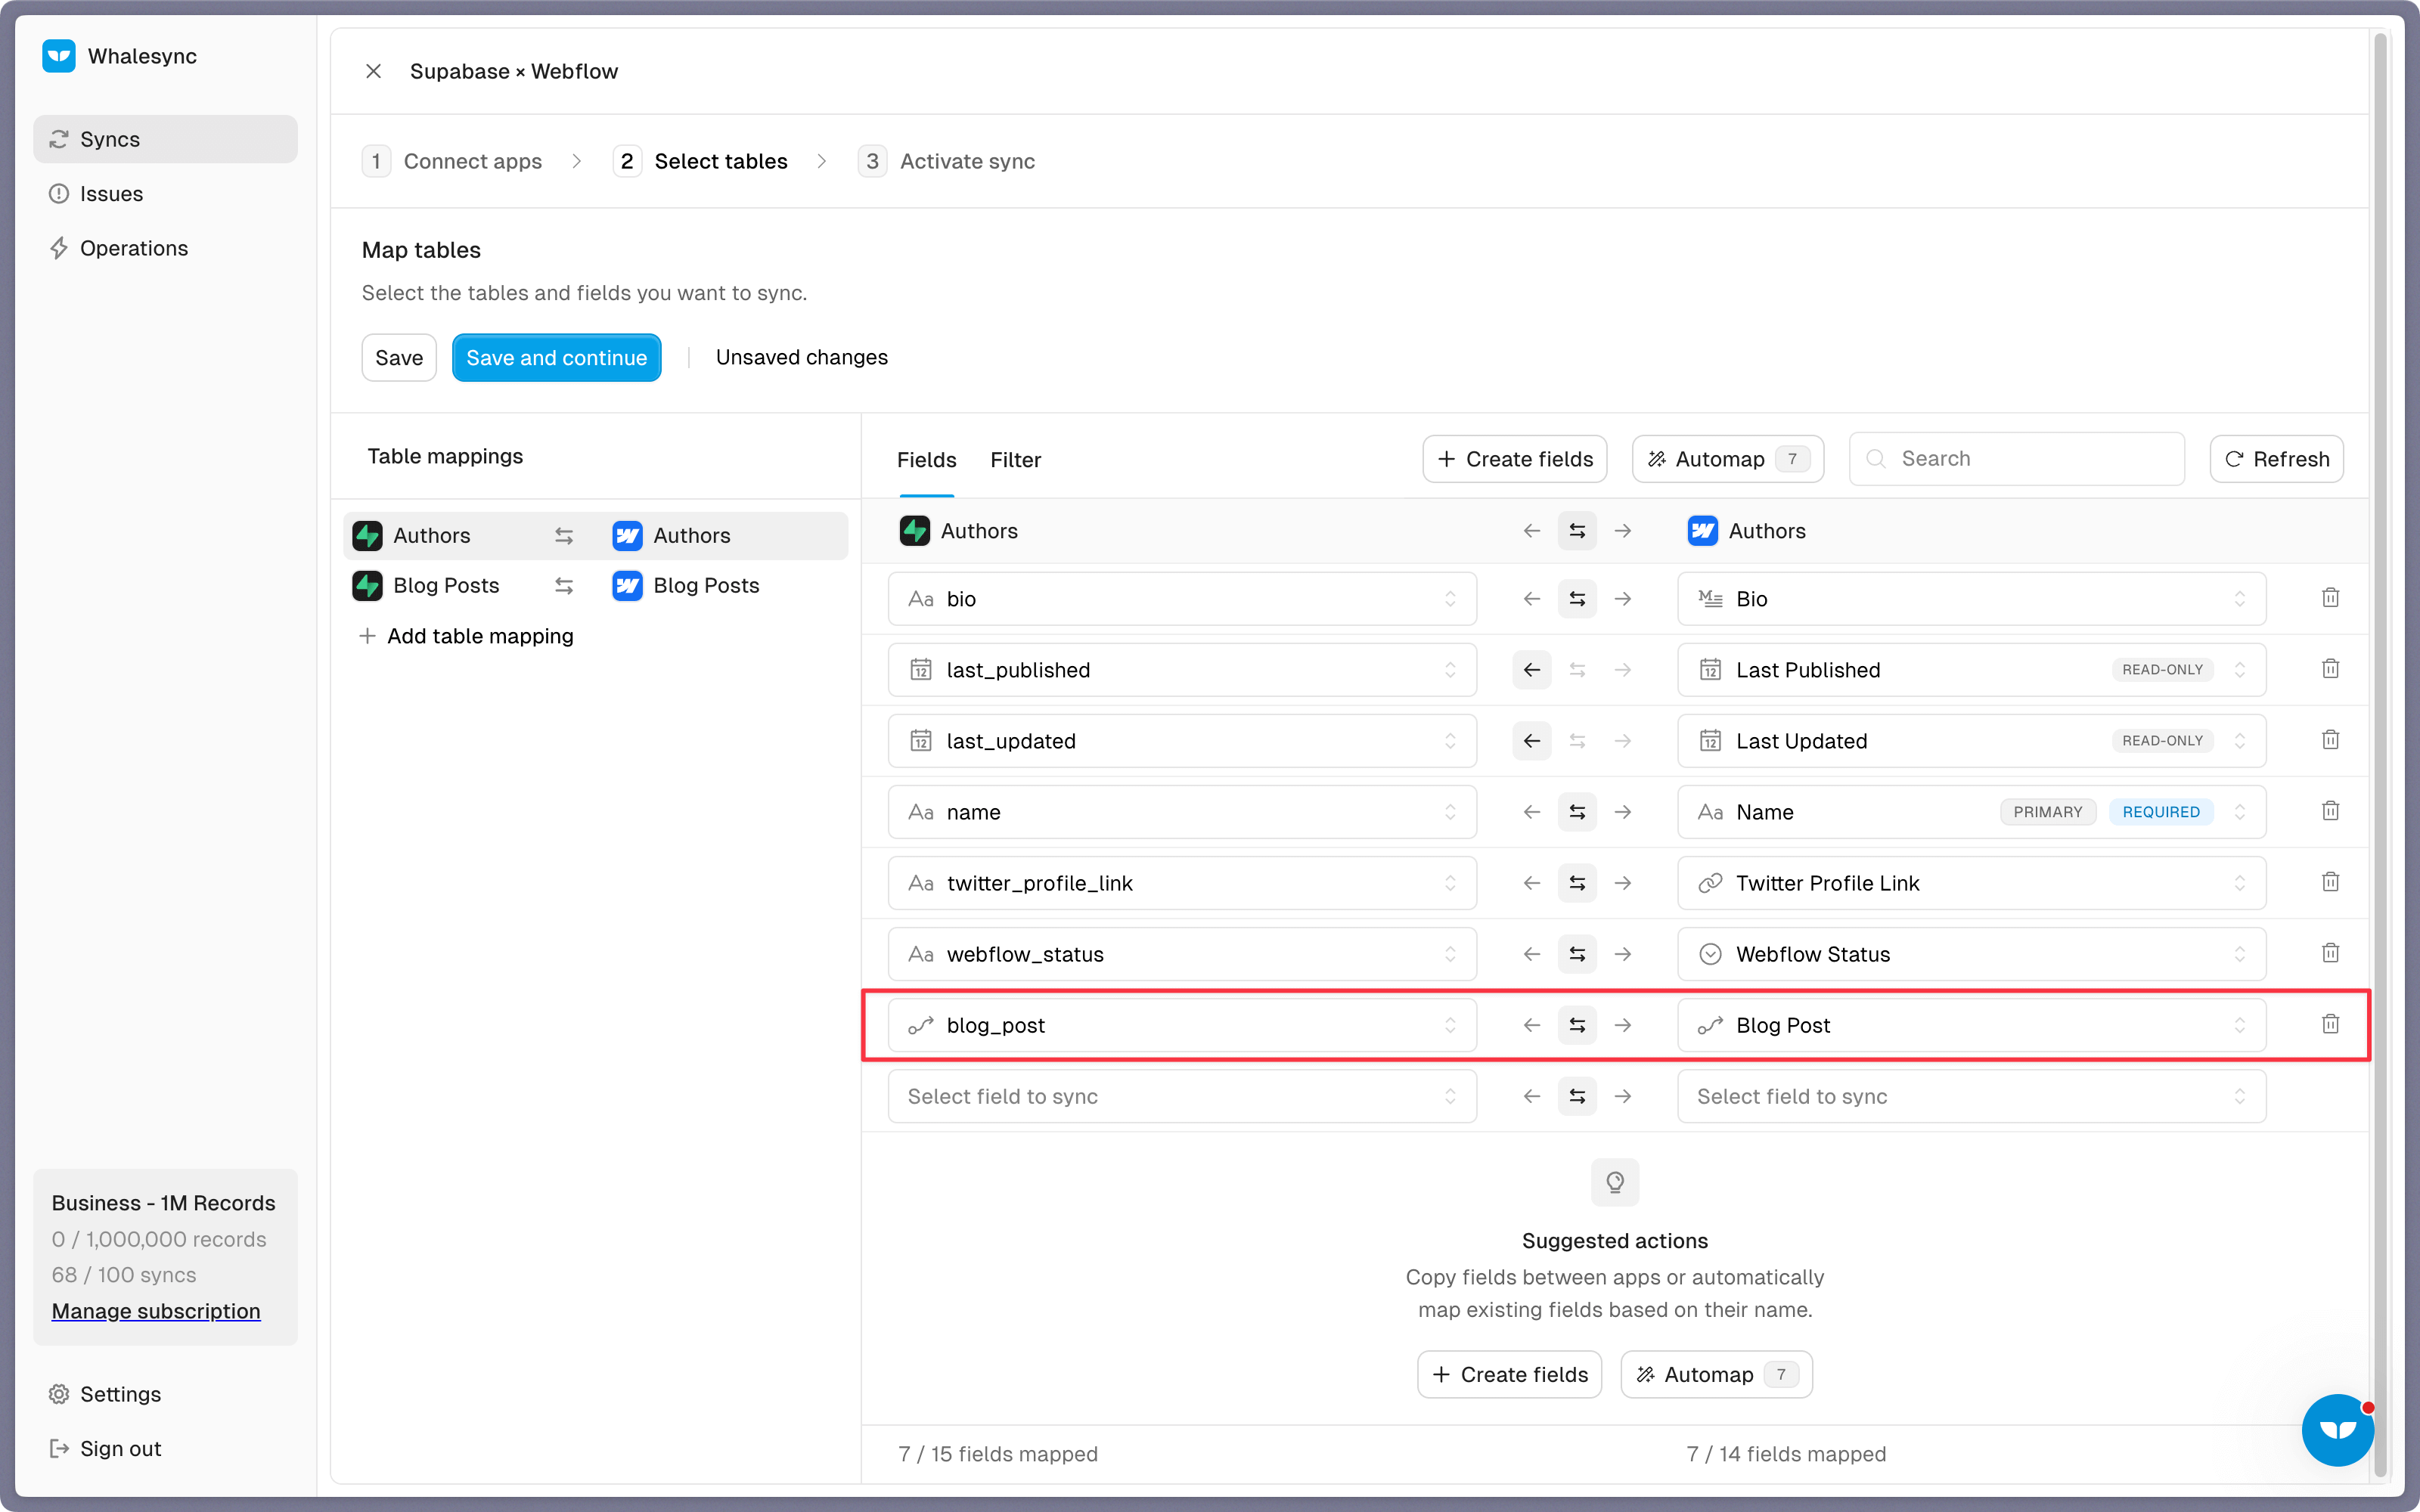
Task: Delete the last_updated field mapping
Action: tap(2330, 740)
